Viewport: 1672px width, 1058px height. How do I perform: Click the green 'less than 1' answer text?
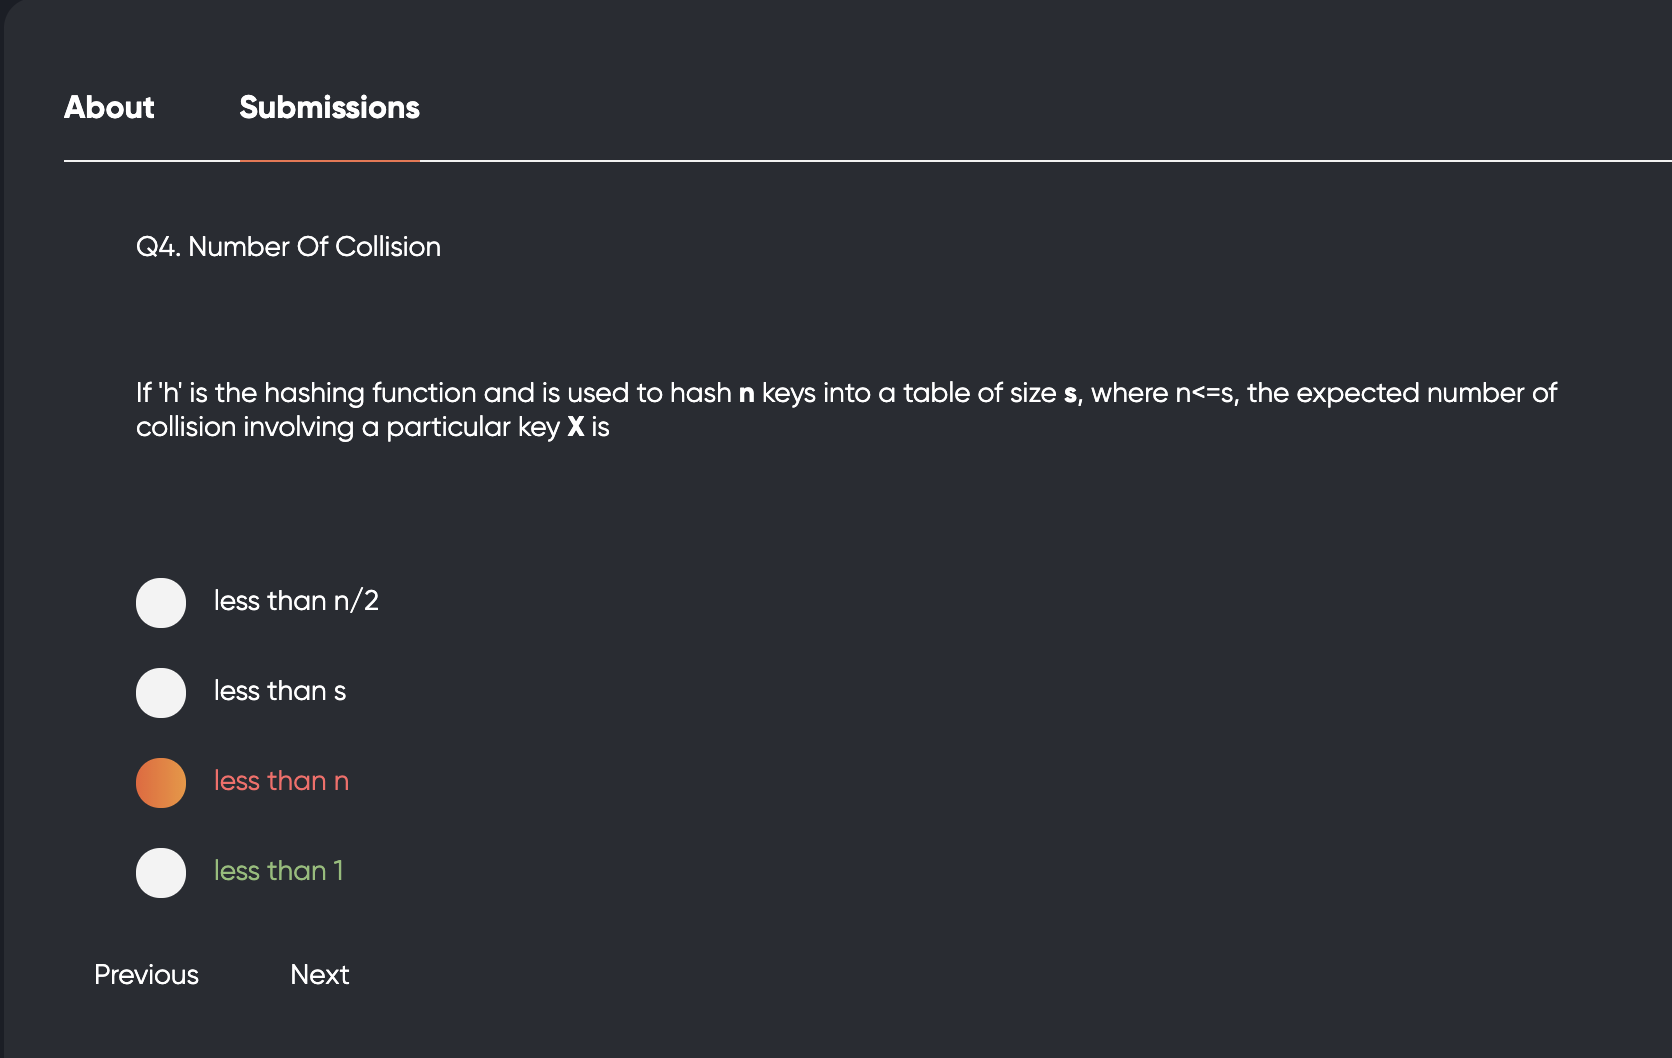coord(279,871)
